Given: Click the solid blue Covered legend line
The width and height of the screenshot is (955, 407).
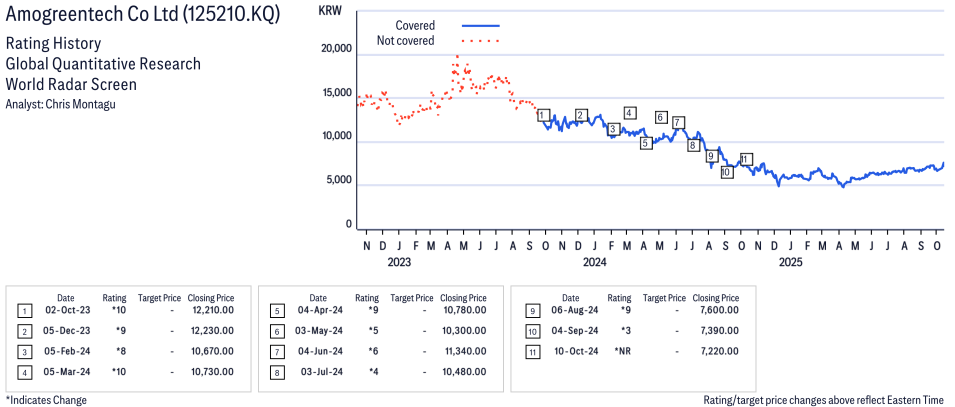Looking at the screenshot, I should pyautogui.click(x=481, y=25).
